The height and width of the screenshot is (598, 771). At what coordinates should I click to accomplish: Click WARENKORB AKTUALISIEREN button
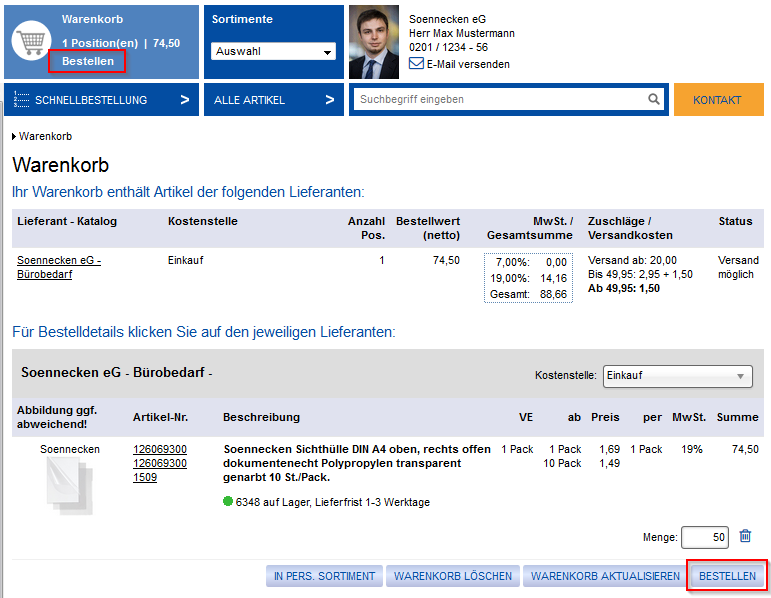tap(605, 576)
